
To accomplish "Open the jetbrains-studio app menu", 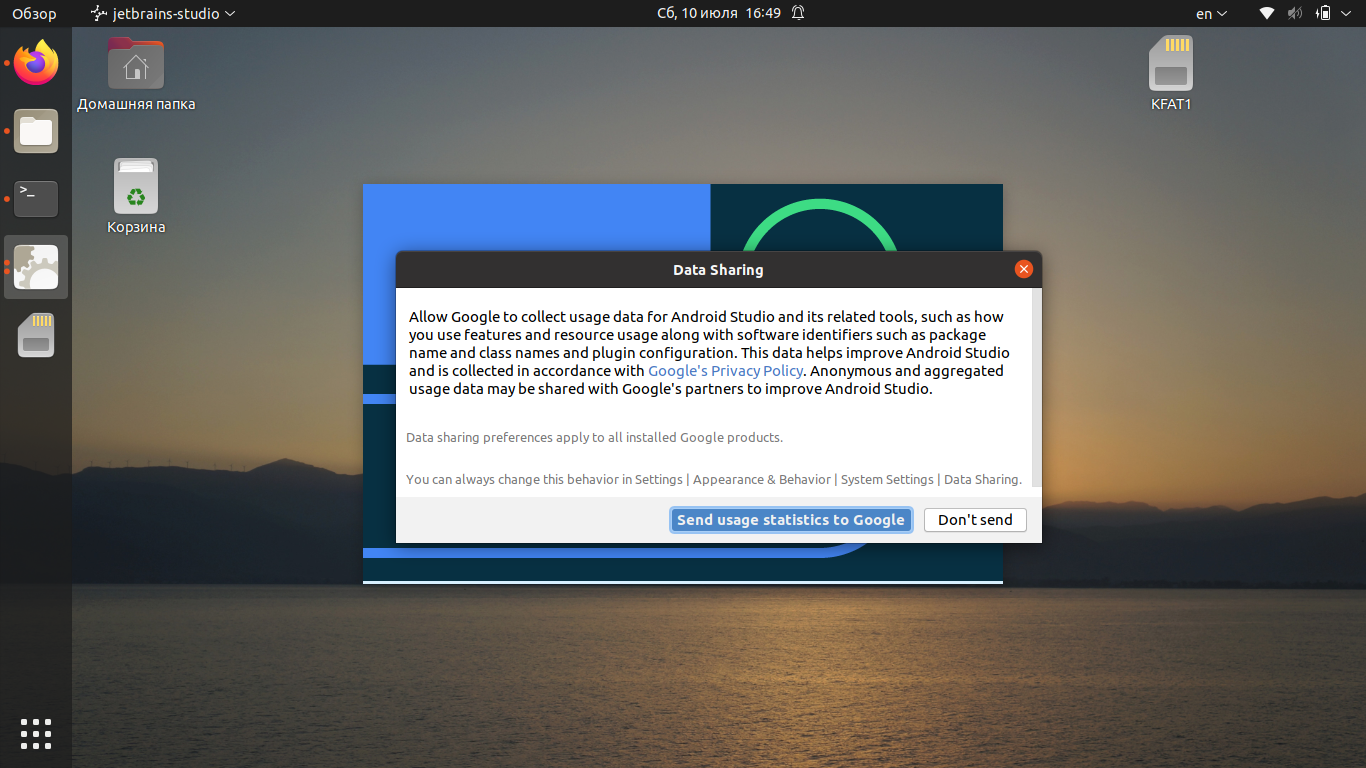I will [163, 13].
